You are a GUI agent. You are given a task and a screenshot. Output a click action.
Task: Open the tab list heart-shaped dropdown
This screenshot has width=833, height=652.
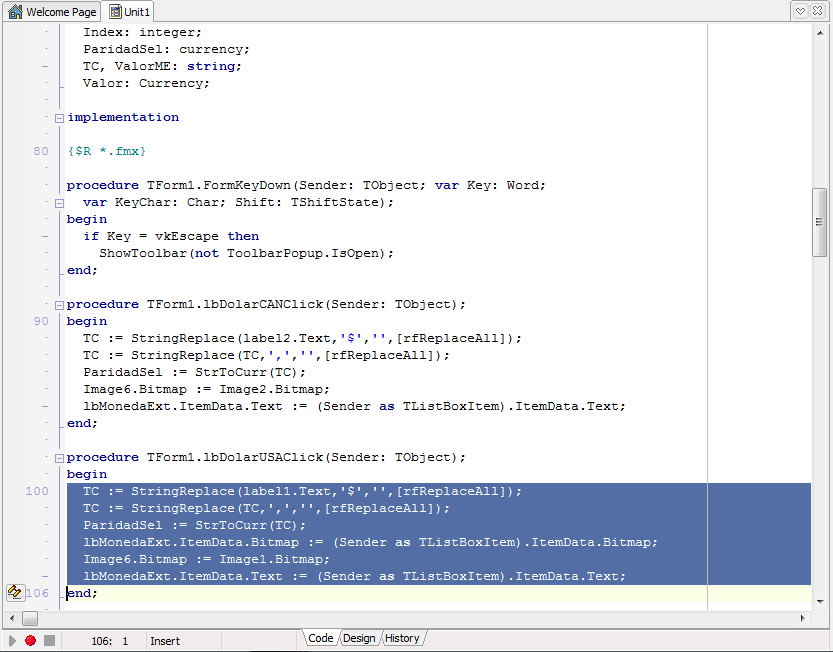[801, 11]
